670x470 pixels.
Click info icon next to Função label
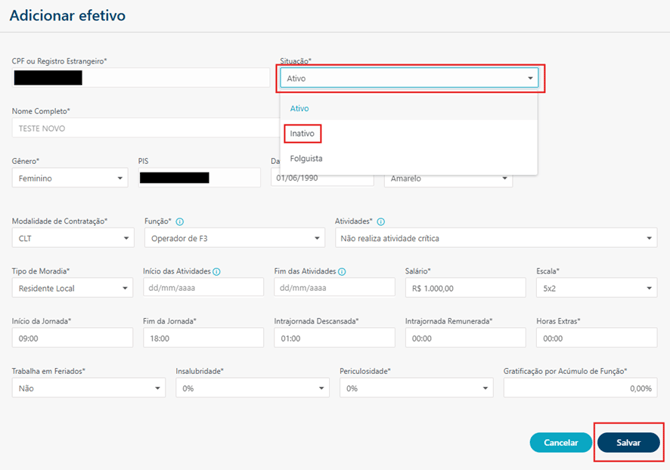tap(180, 221)
